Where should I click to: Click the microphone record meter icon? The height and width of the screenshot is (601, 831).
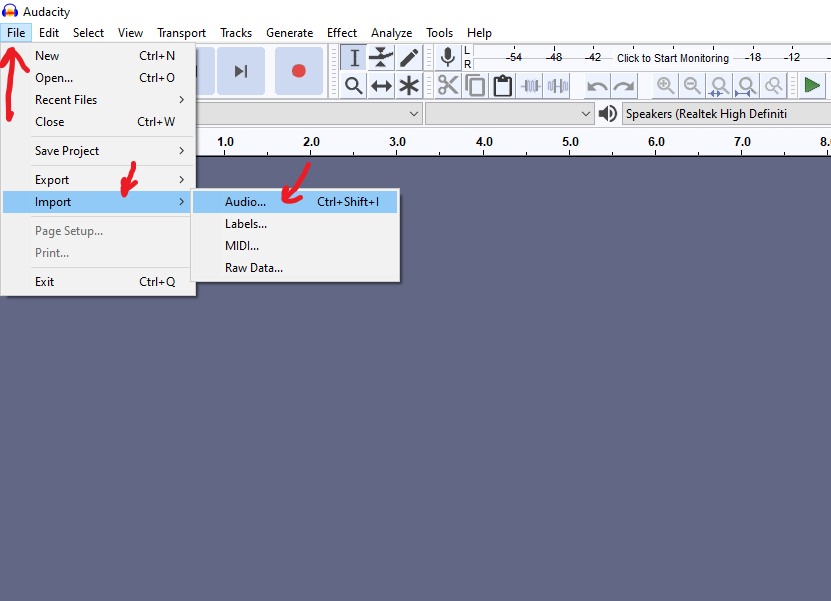coord(448,58)
